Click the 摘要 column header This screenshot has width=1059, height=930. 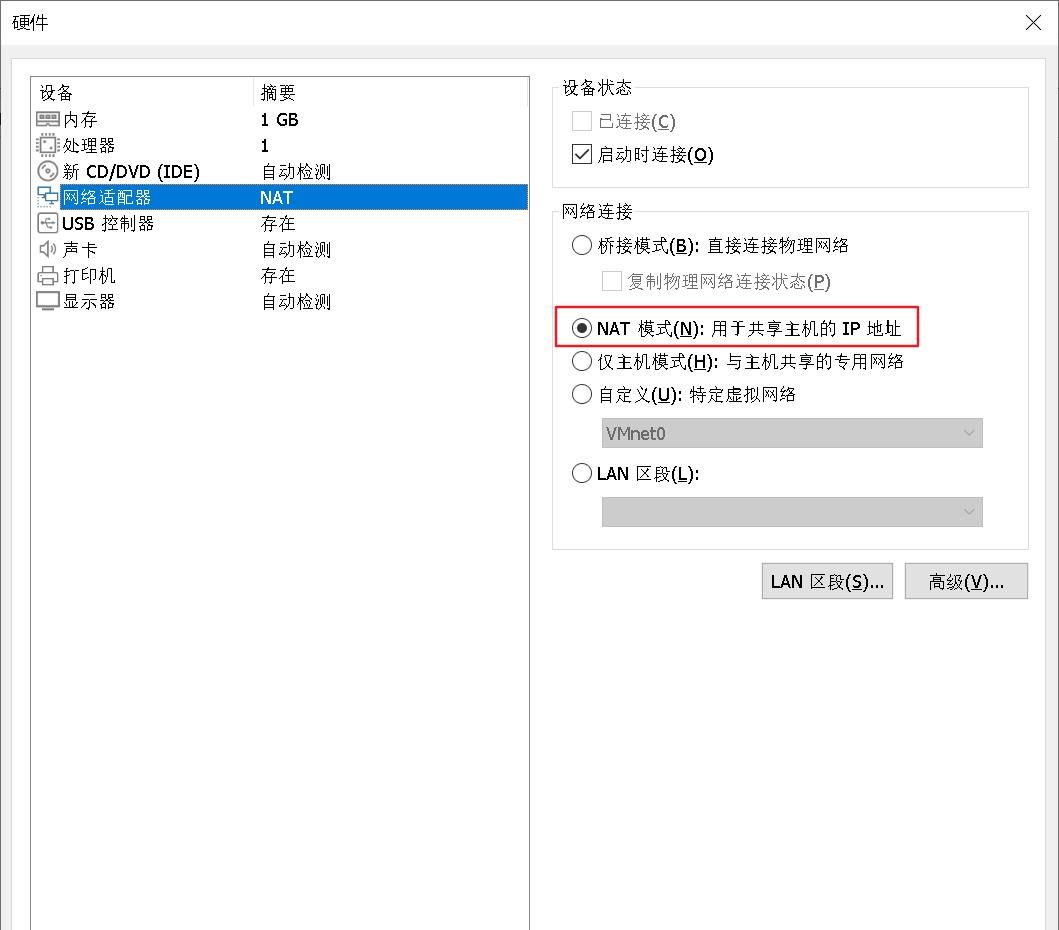278,93
